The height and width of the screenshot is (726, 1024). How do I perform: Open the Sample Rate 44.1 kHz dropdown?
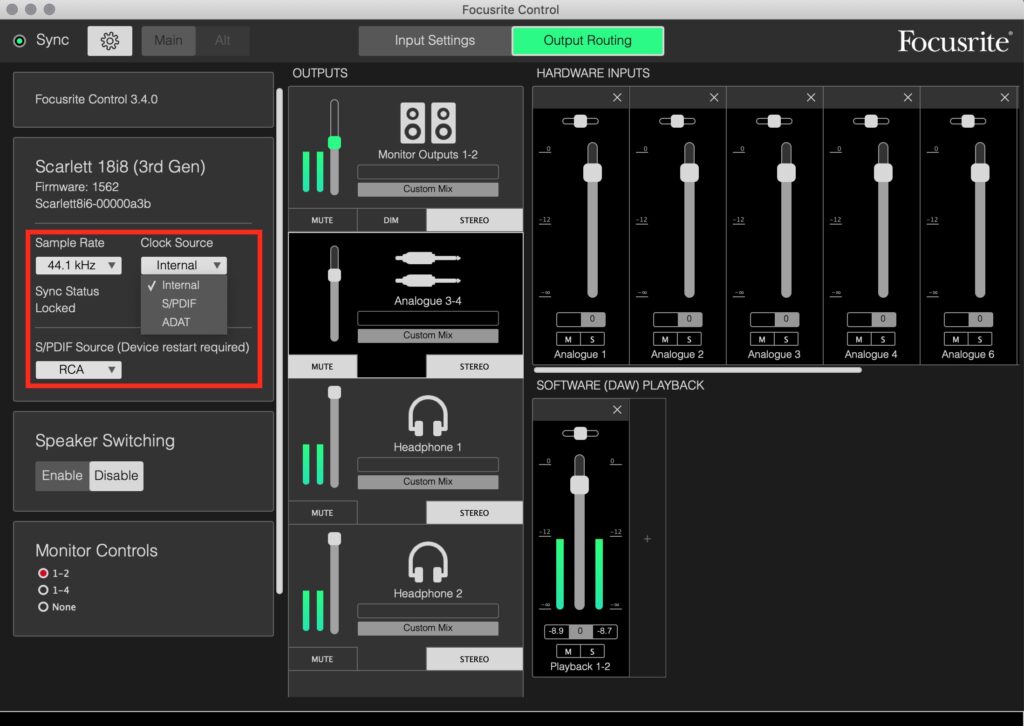click(x=78, y=265)
